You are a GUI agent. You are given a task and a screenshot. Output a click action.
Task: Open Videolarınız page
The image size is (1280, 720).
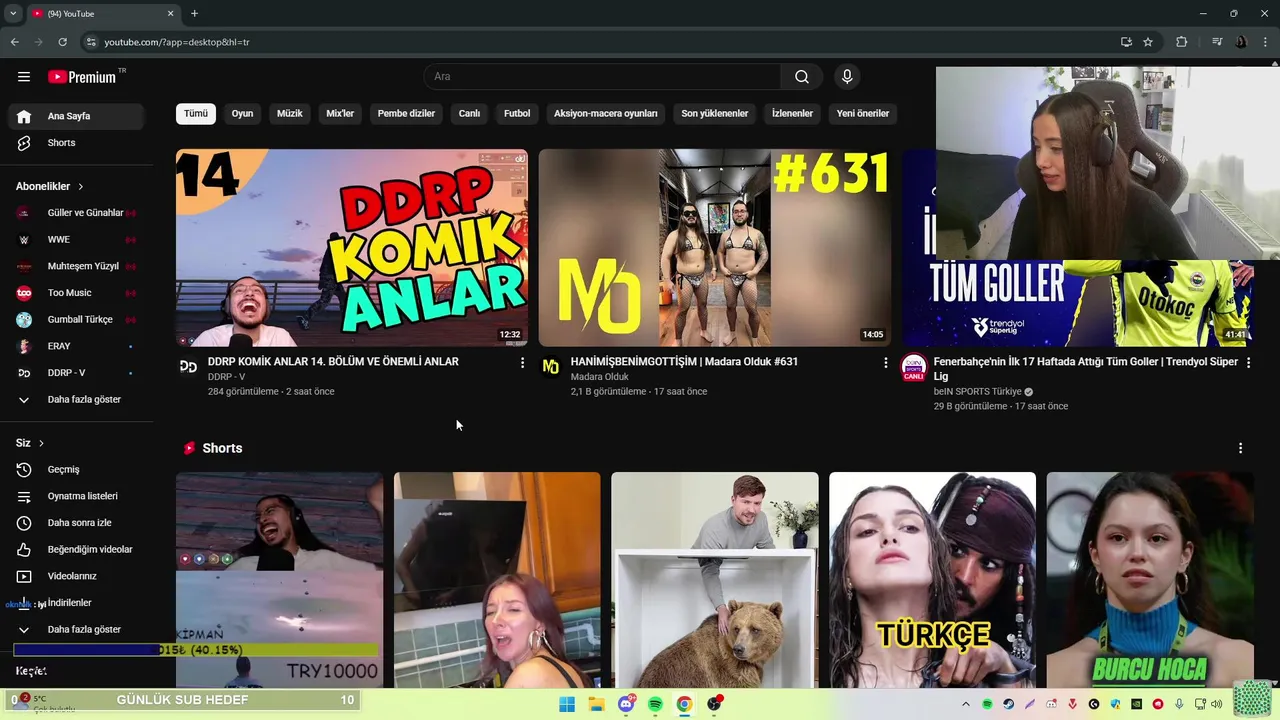click(76, 576)
